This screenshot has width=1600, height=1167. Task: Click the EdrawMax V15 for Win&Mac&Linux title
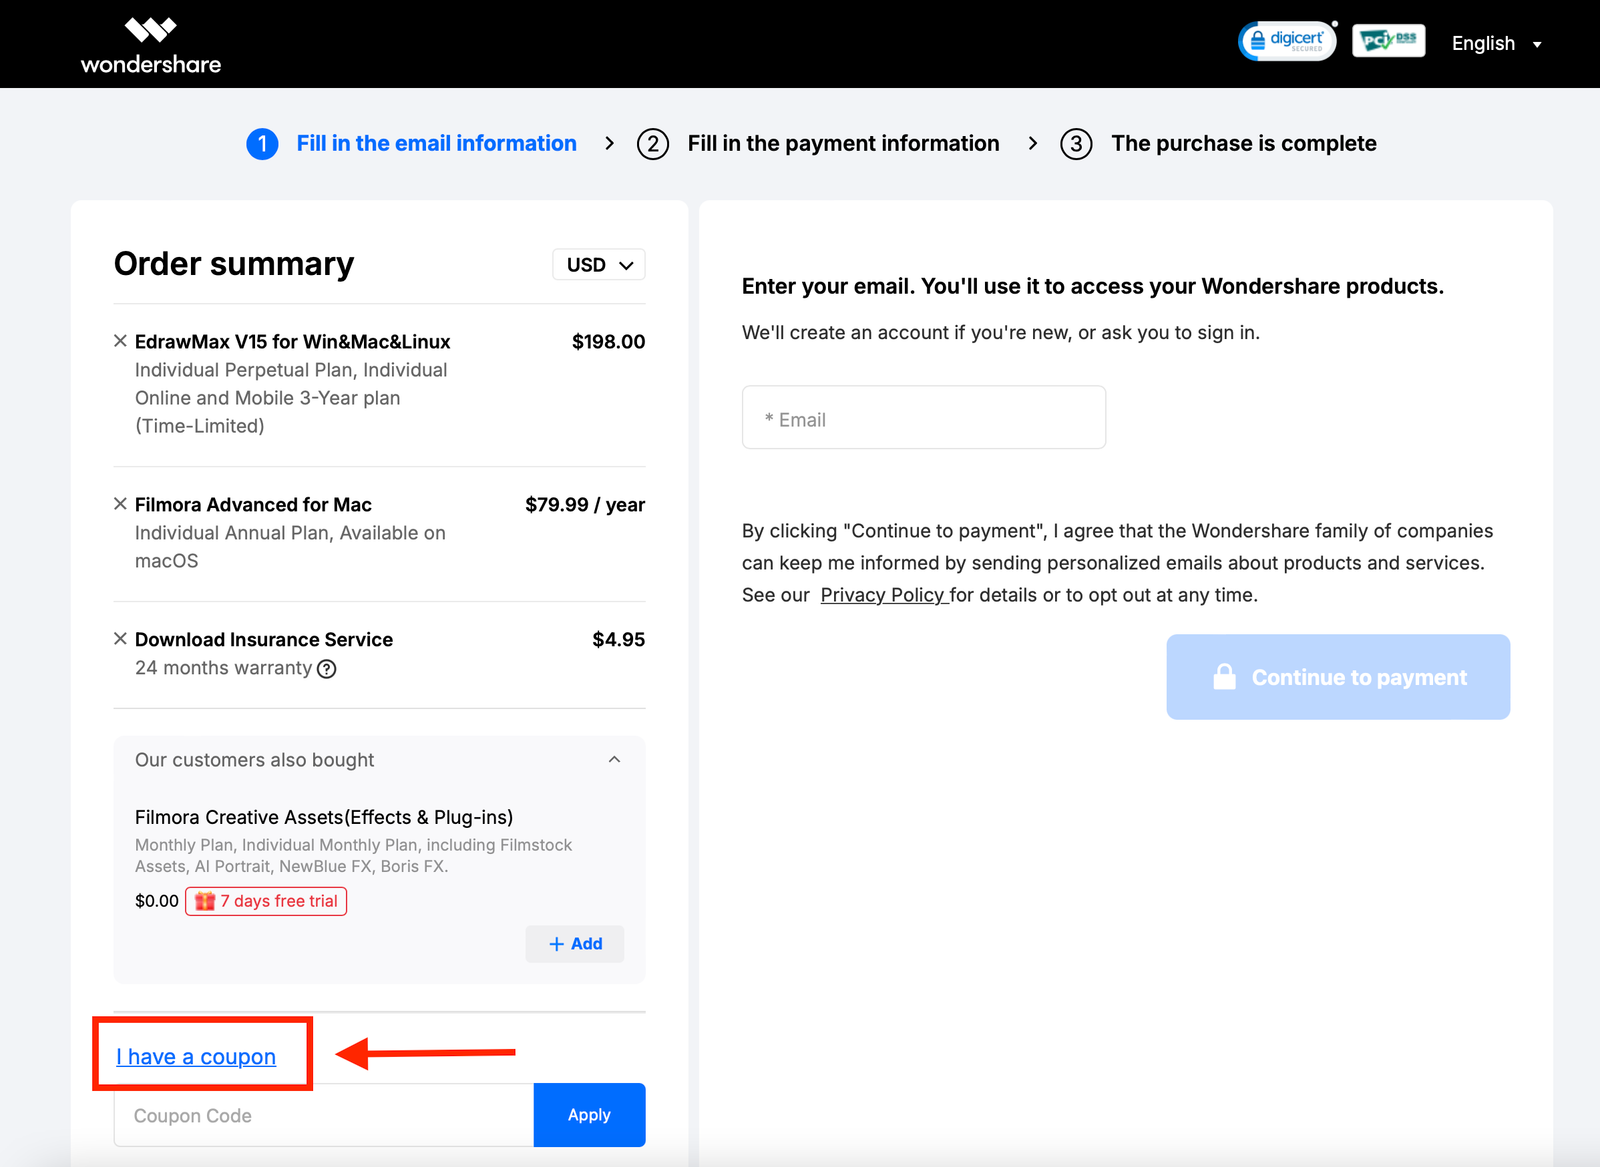click(x=293, y=342)
